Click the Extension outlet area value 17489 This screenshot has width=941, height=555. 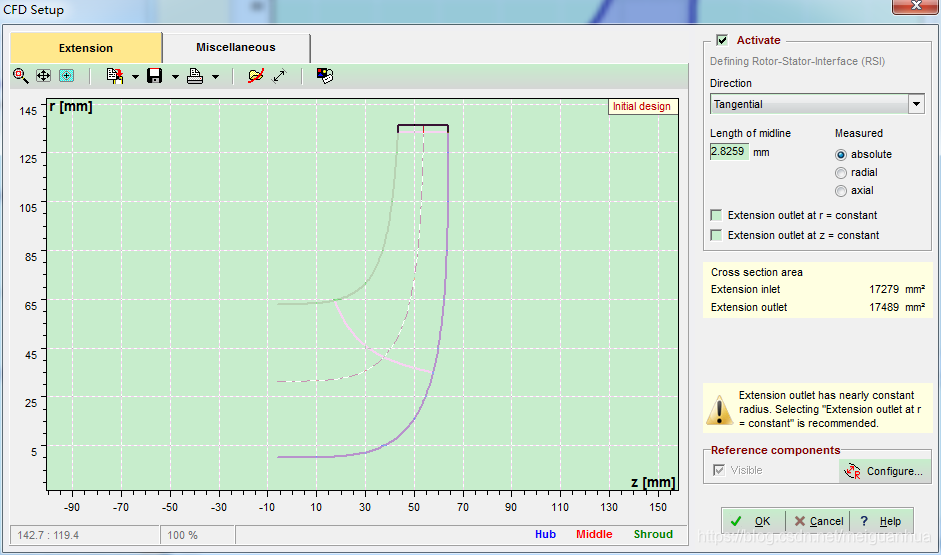tap(884, 307)
